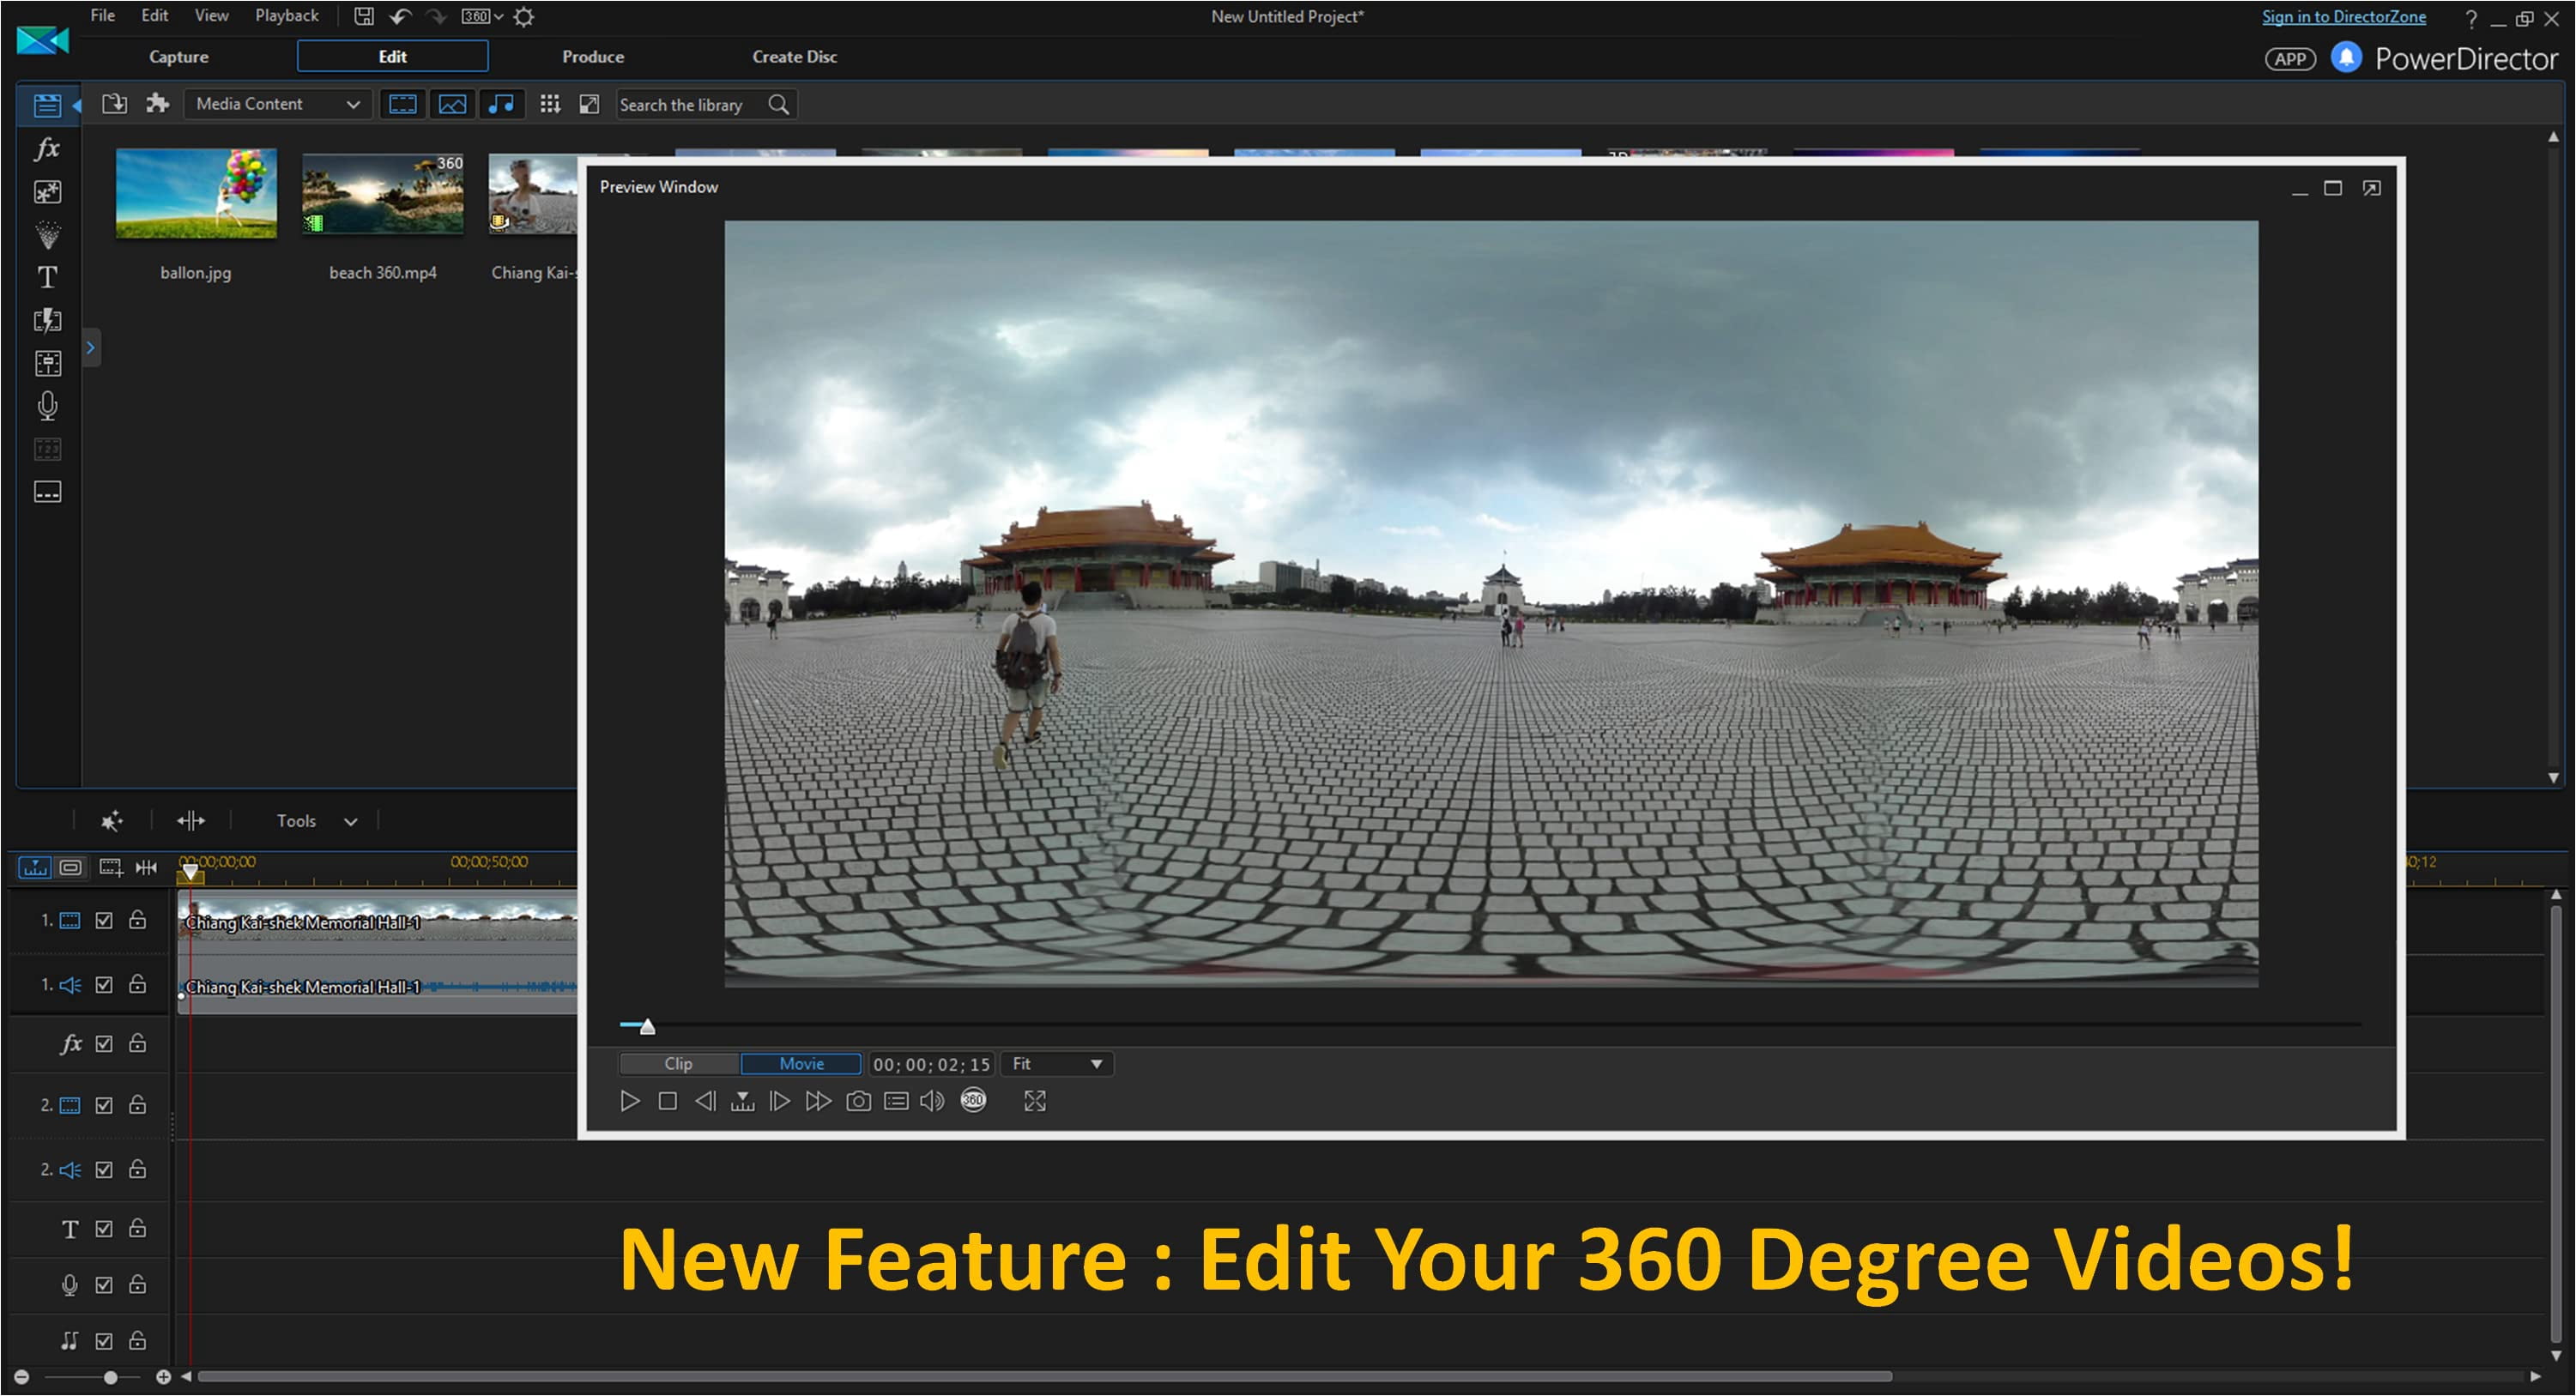This screenshot has height=1396, width=2576.
Task: Uncheck video track 1 enable checkbox
Action: coord(104,920)
